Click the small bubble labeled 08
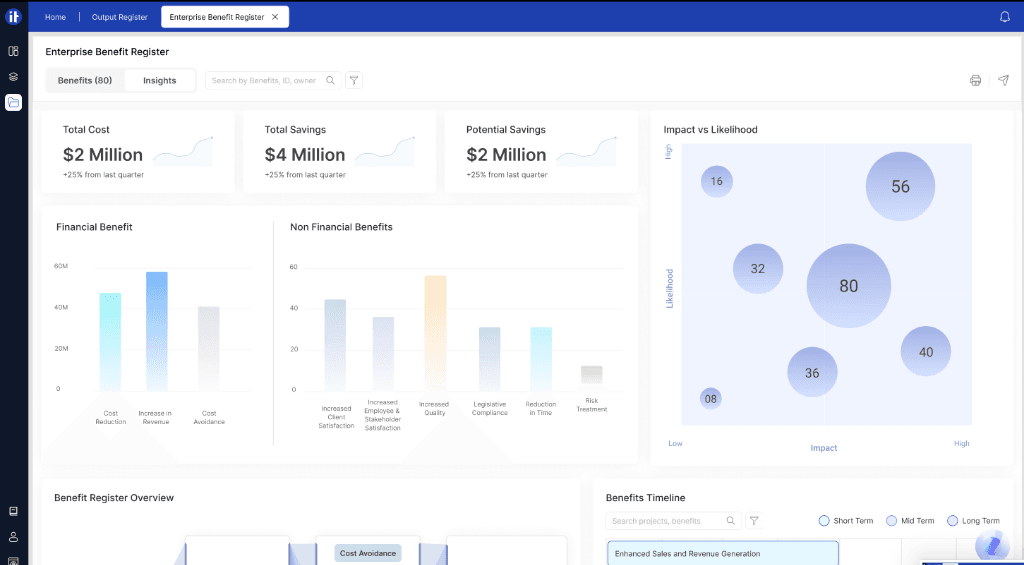The height and width of the screenshot is (565, 1024). coord(711,398)
